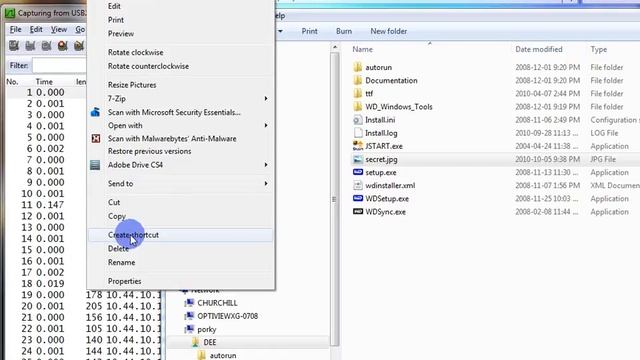Click the wdinstaller.xml file icon

point(358,186)
